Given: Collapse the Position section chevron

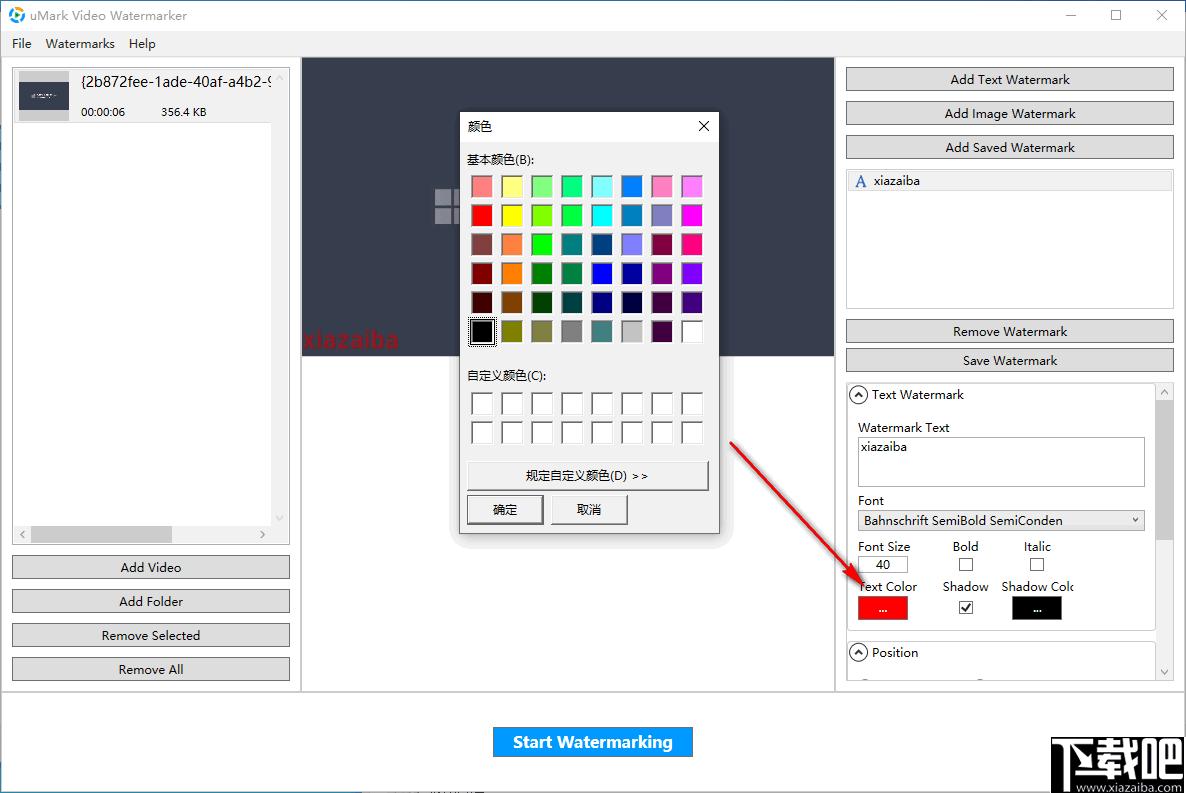Looking at the screenshot, I should point(858,652).
